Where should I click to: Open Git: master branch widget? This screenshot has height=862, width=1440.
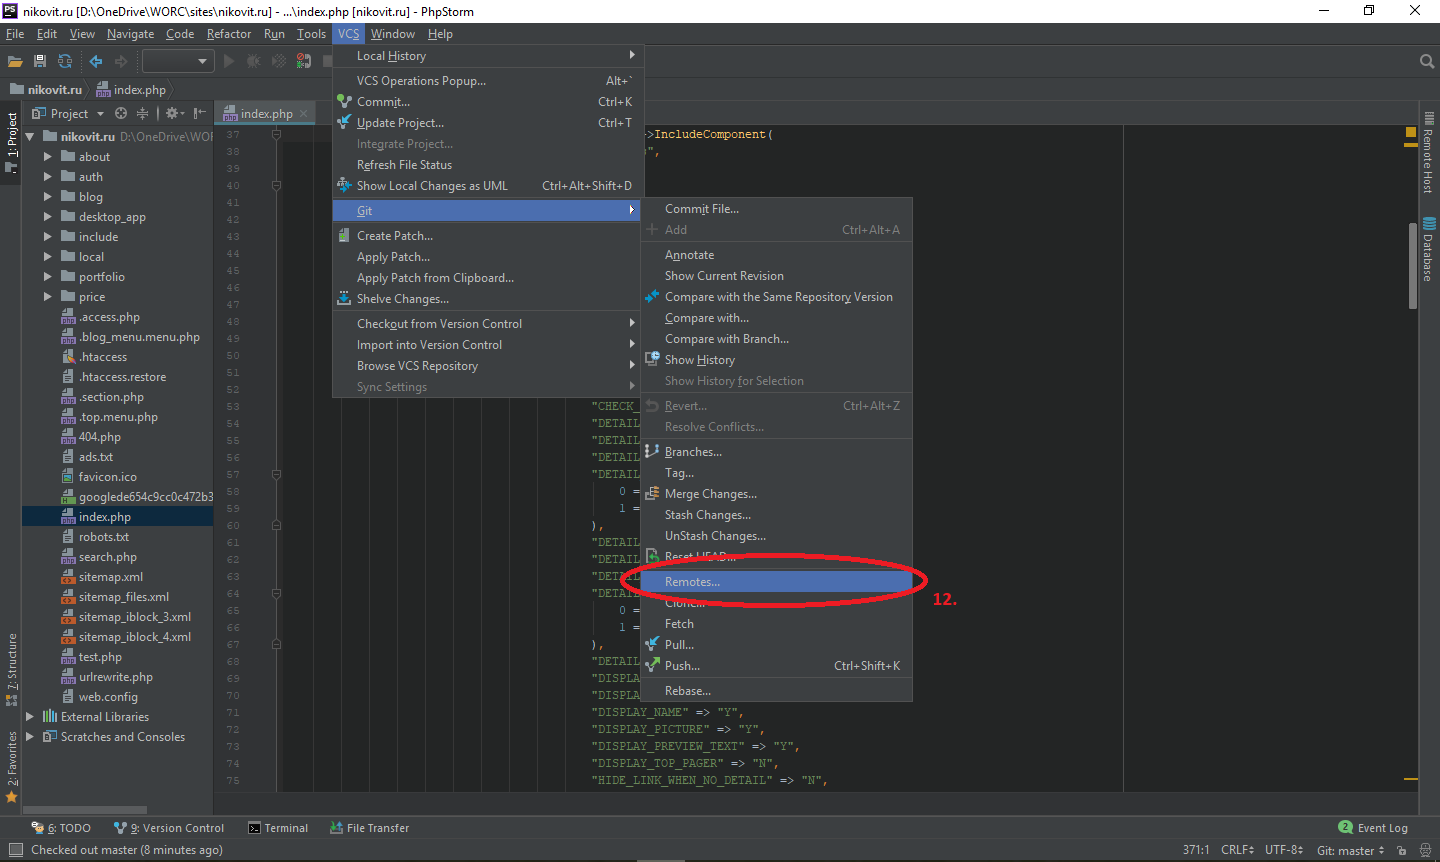[1350, 850]
